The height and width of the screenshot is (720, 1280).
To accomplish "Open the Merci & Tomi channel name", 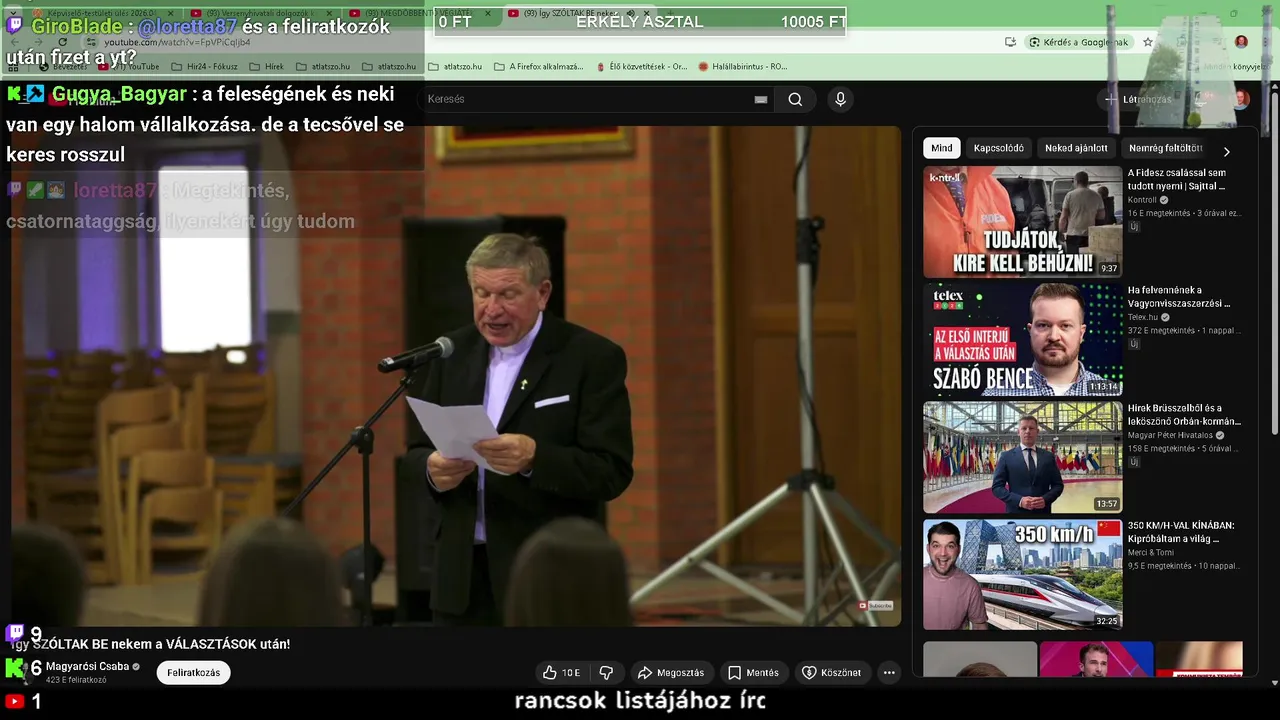I will (1151, 552).
